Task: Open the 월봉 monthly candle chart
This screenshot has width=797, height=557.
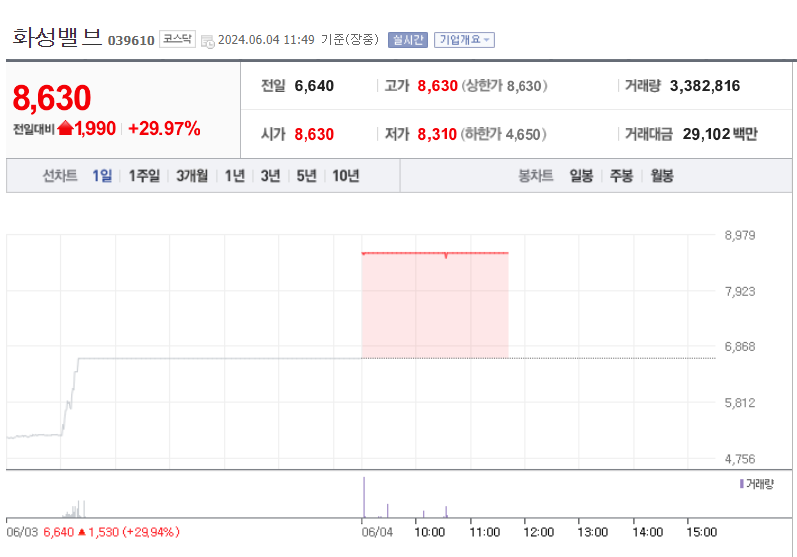Action: click(662, 176)
